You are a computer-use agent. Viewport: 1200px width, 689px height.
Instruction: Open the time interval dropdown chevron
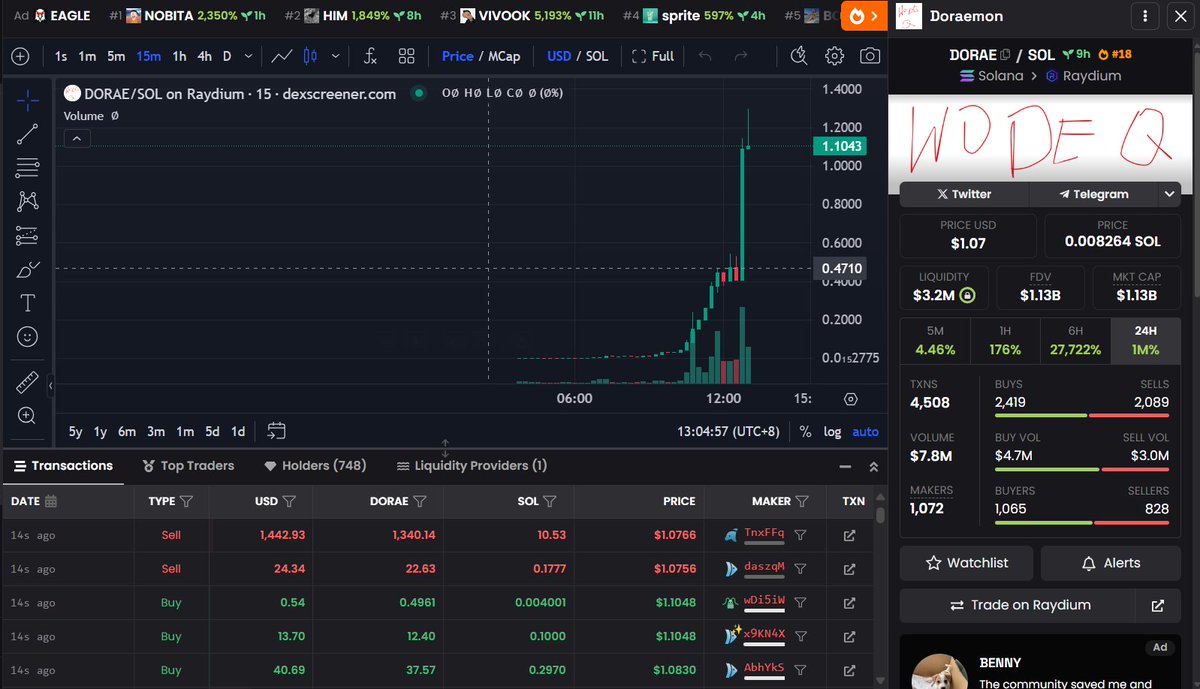click(x=248, y=56)
